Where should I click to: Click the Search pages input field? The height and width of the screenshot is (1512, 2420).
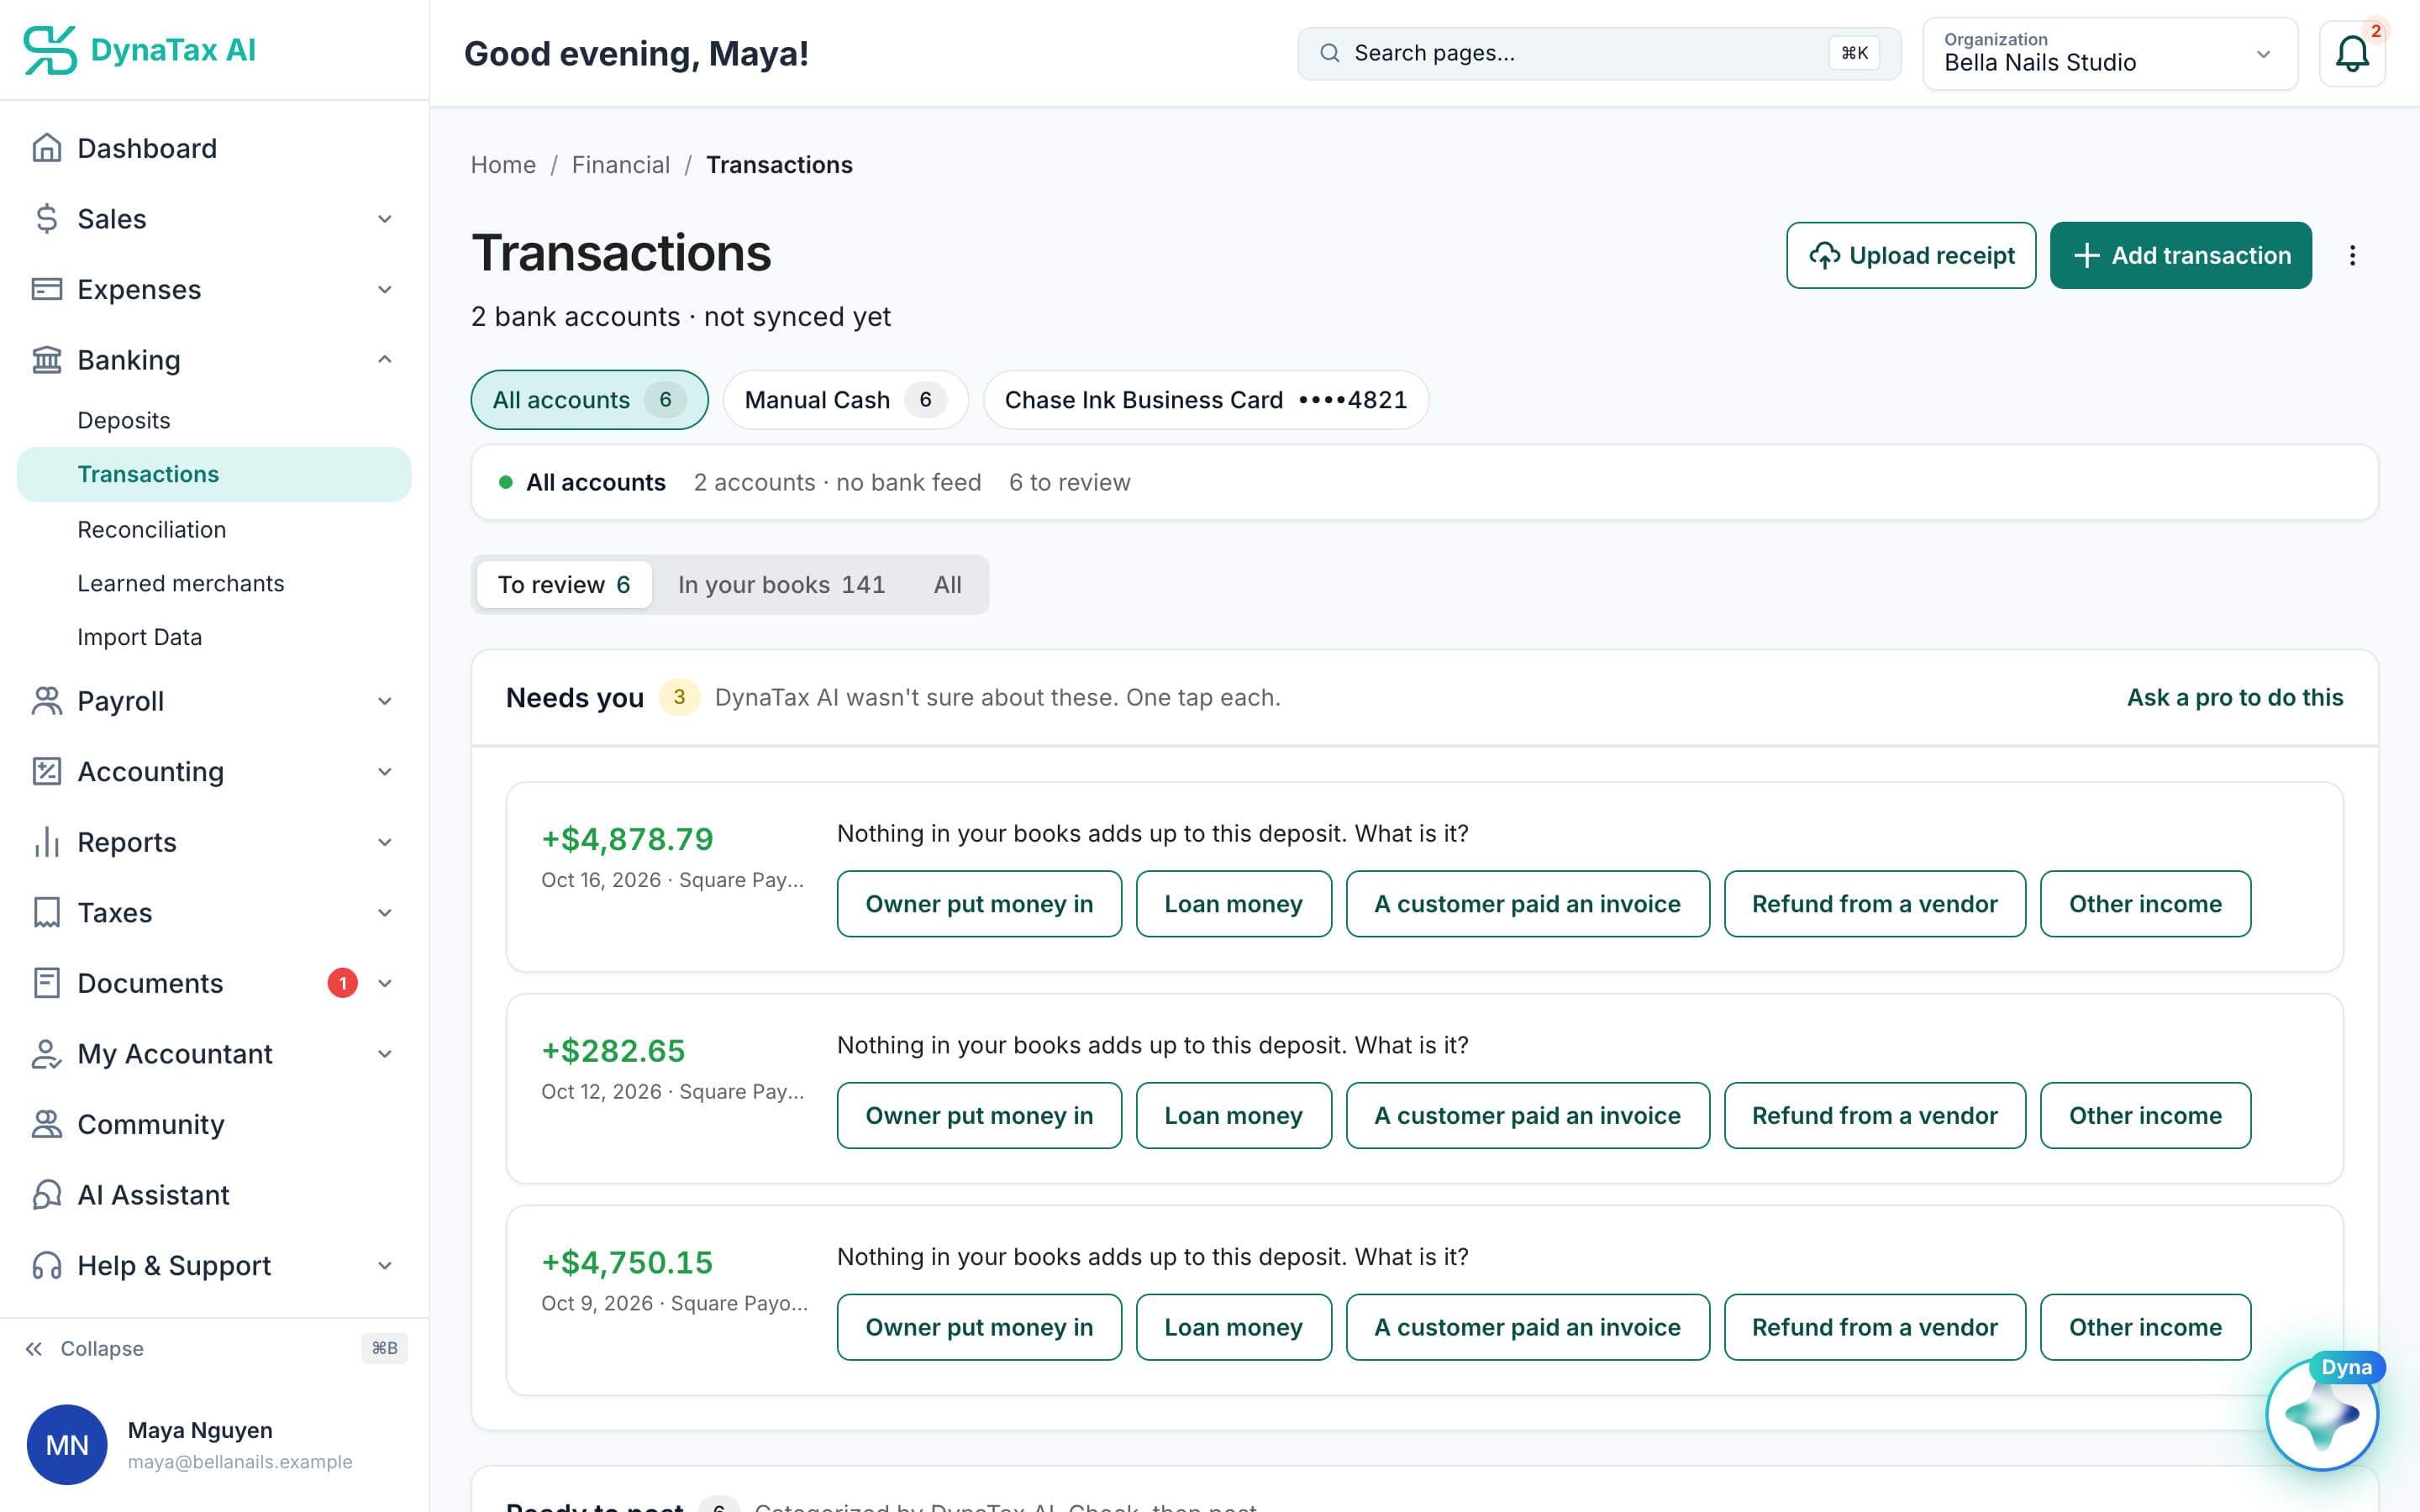(1599, 53)
